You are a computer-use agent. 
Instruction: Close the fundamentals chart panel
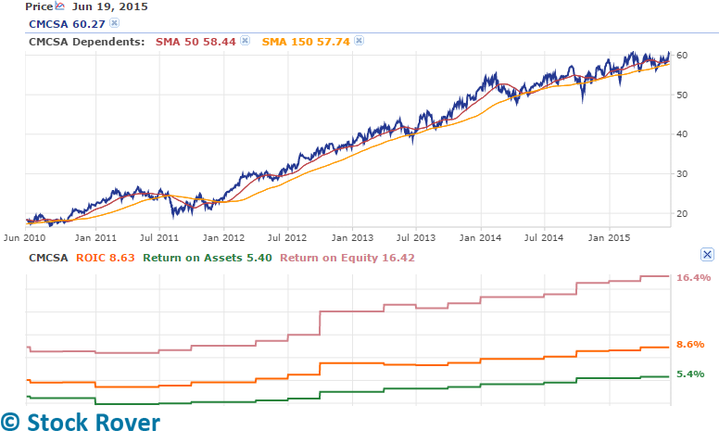click(x=707, y=254)
